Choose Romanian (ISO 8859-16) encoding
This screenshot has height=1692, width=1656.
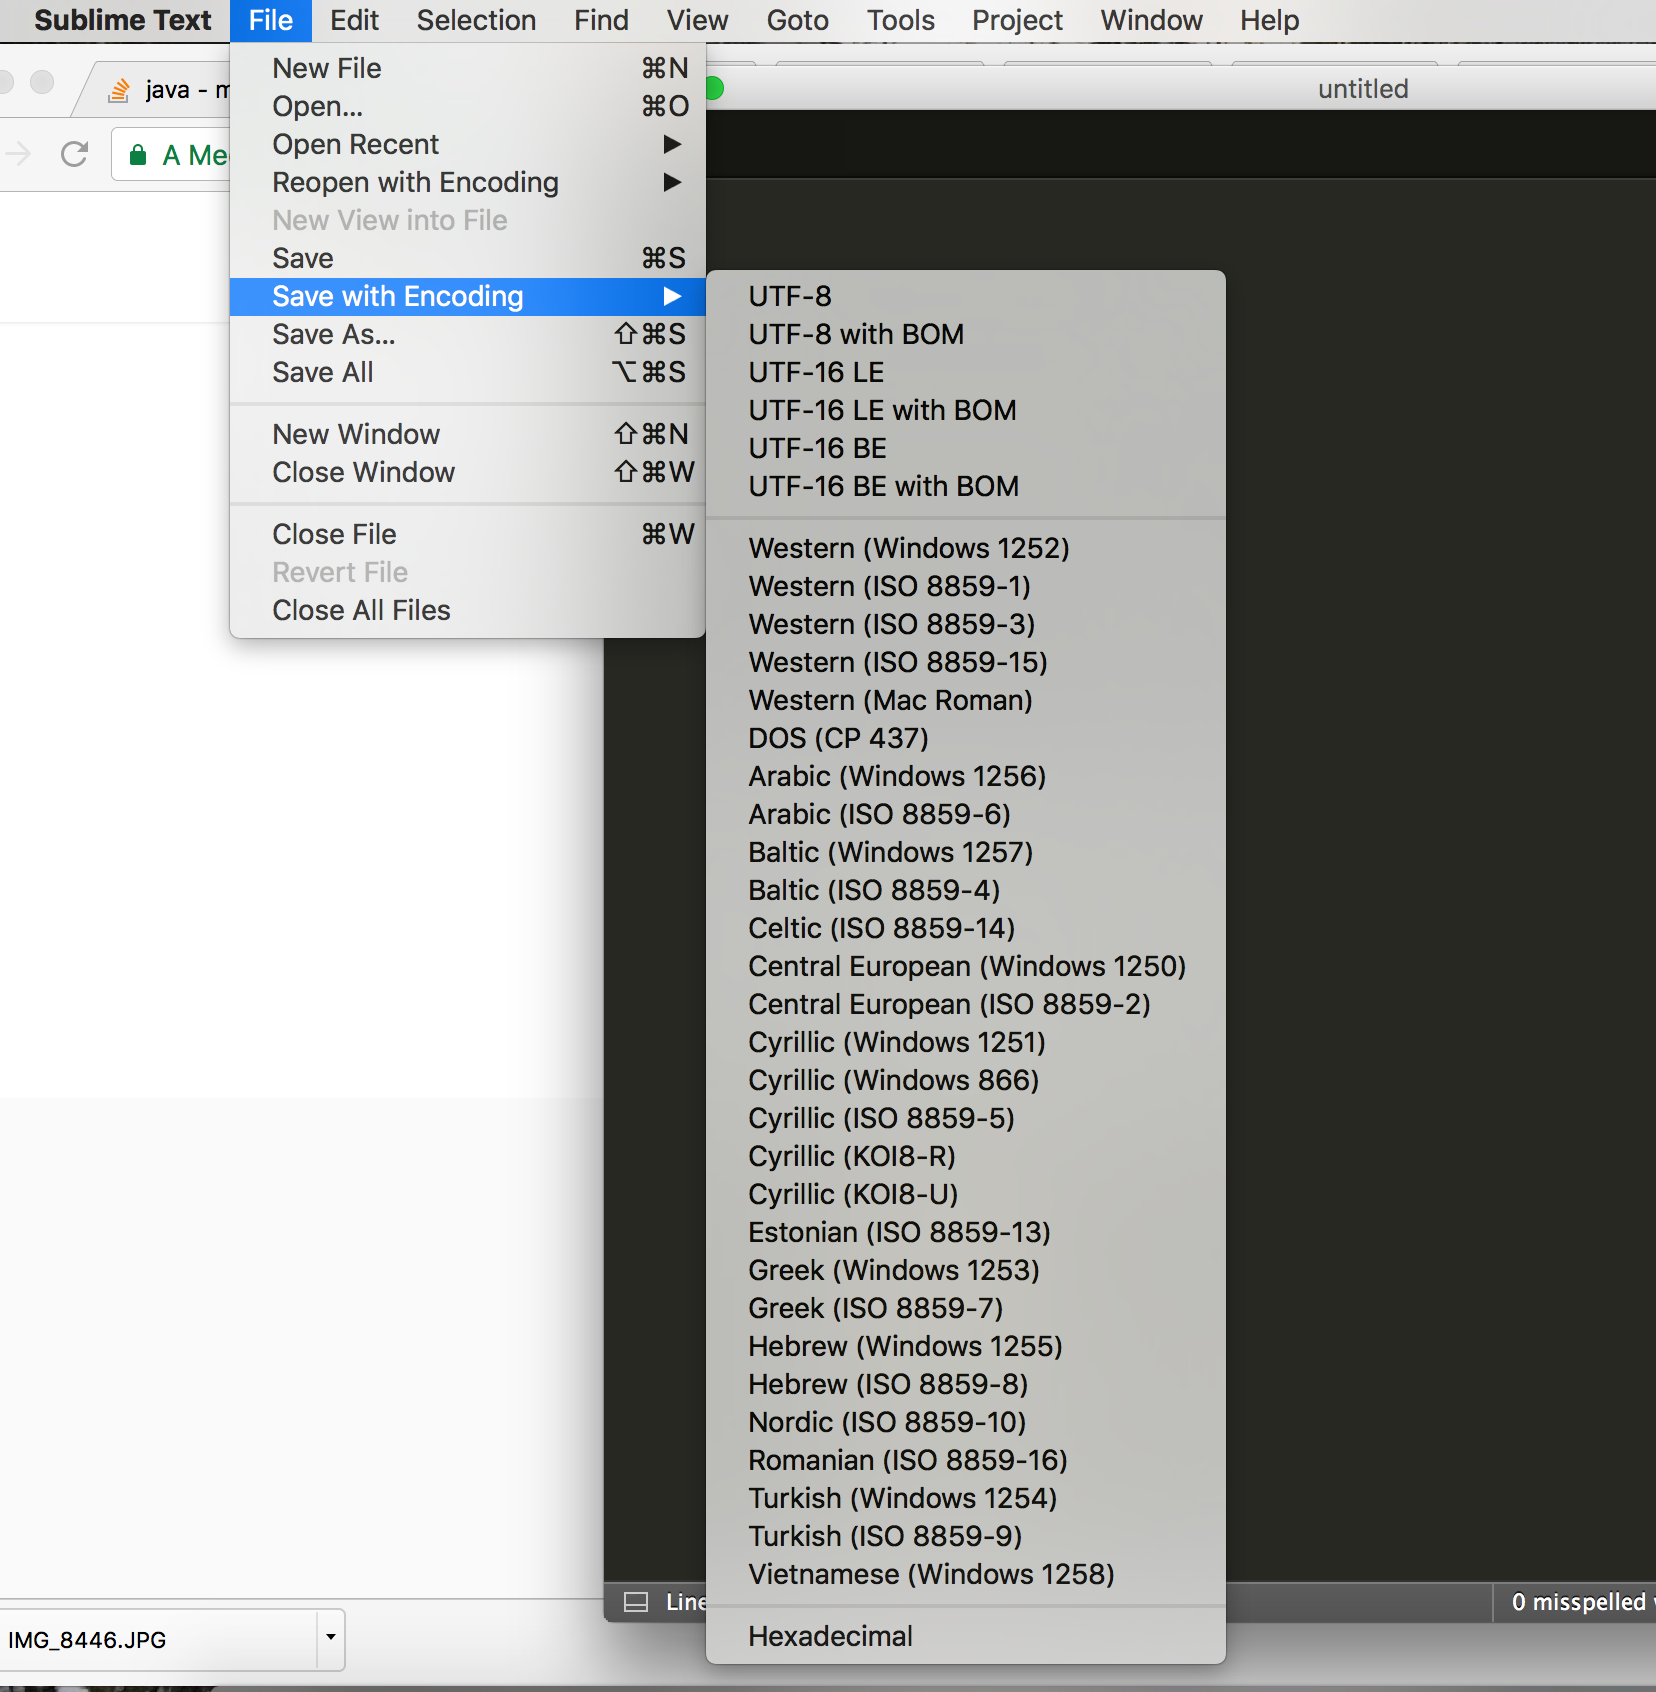[x=966, y=1460]
